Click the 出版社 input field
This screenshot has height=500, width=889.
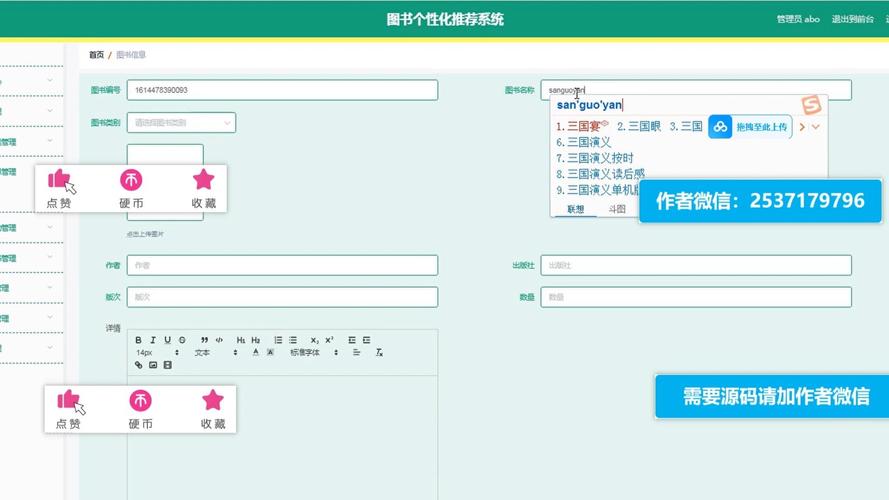coord(696,265)
